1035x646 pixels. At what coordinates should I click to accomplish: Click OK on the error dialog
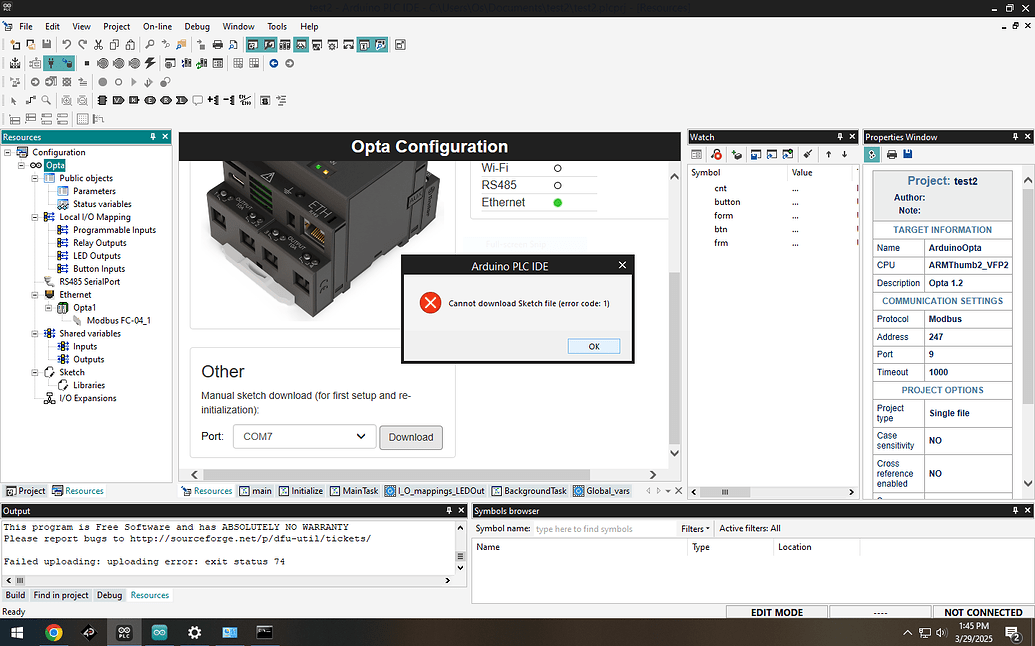click(x=593, y=345)
